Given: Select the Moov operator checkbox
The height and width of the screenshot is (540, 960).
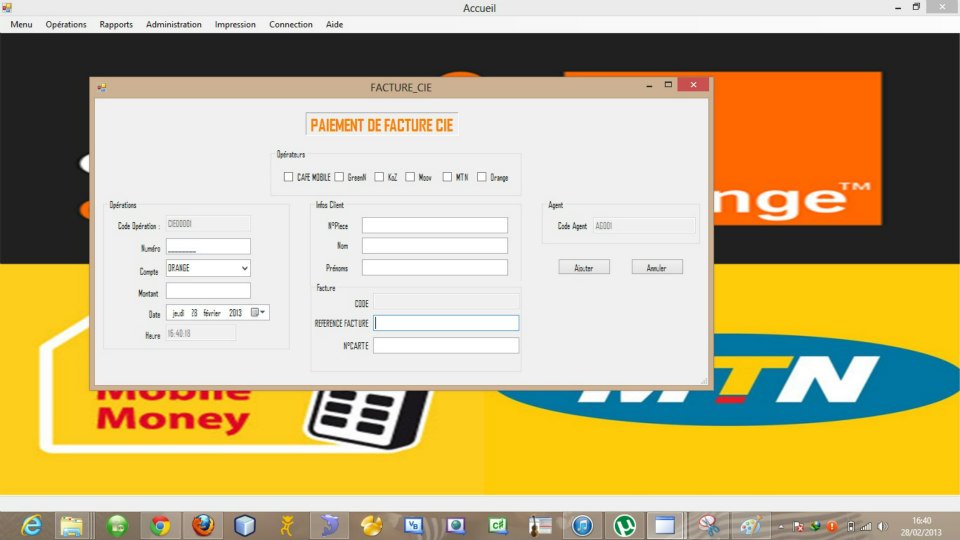Looking at the screenshot, I should [410, 177].
